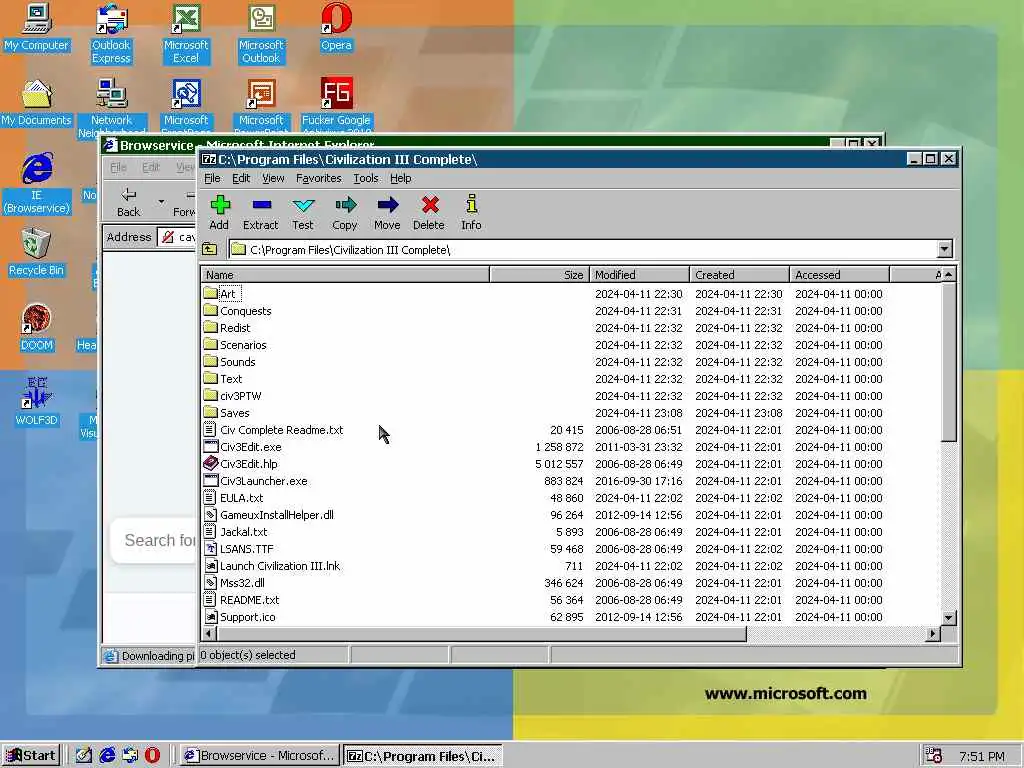
Task: Sort by Accessed column header
Action: [839, 275]
